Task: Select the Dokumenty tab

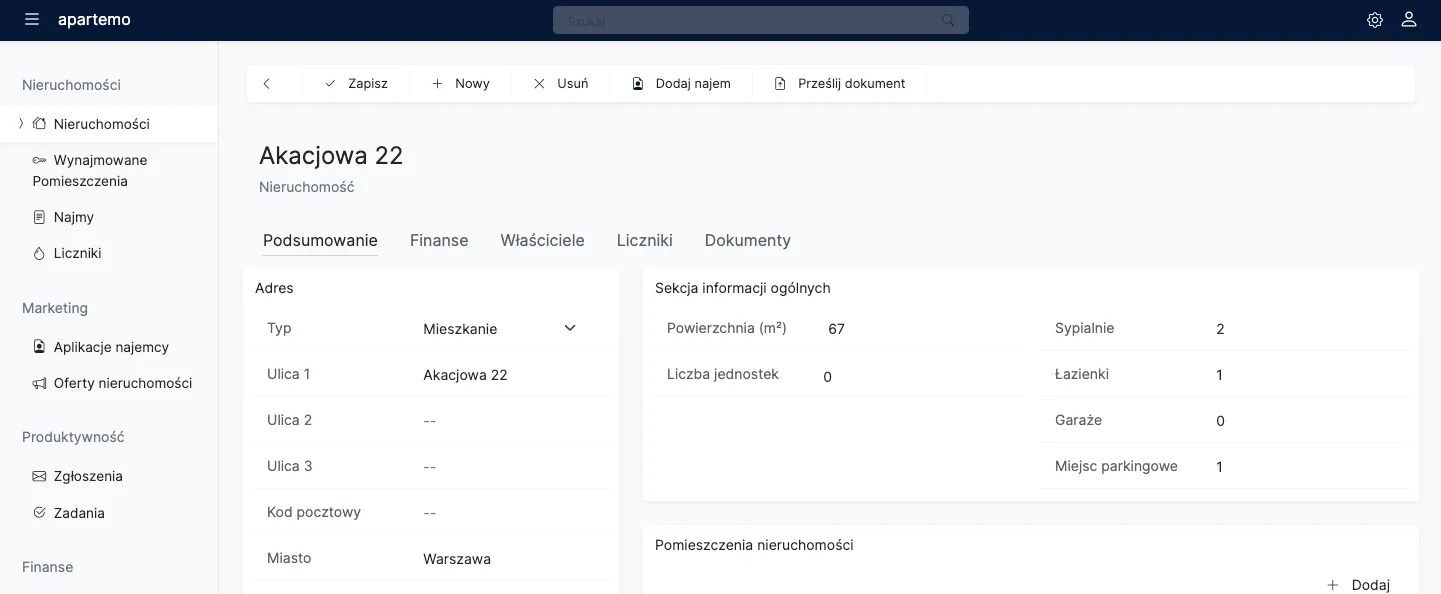Action: 747,241
